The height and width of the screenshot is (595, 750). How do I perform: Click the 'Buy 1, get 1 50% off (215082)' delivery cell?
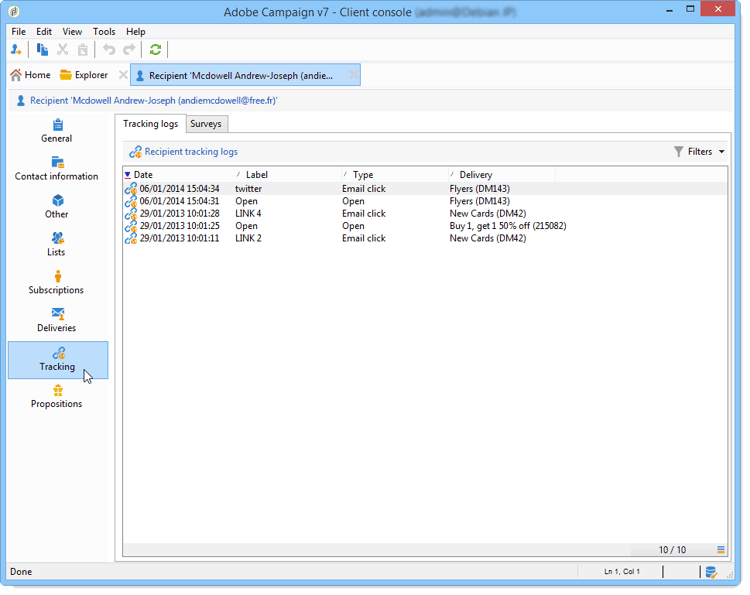point(507,226)
